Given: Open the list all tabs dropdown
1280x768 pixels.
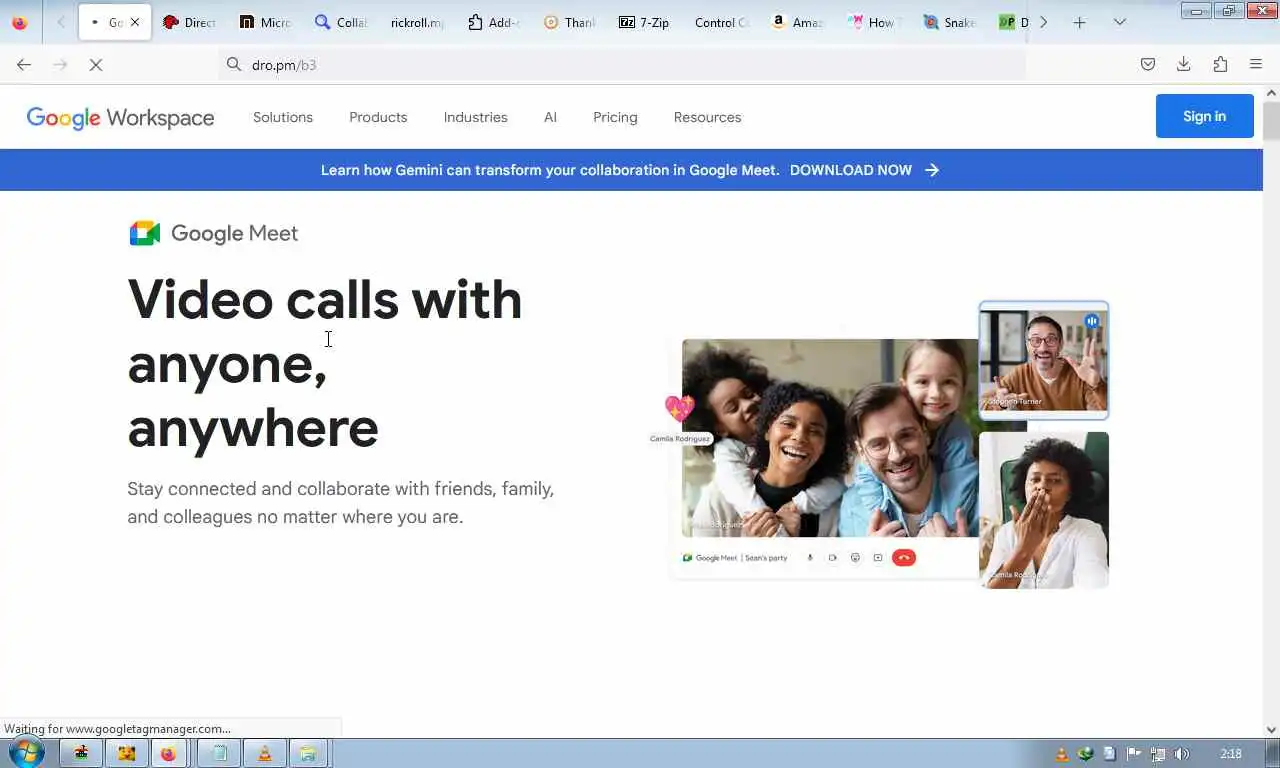Looking at the screenshot, I should (x=1120, y=22).
